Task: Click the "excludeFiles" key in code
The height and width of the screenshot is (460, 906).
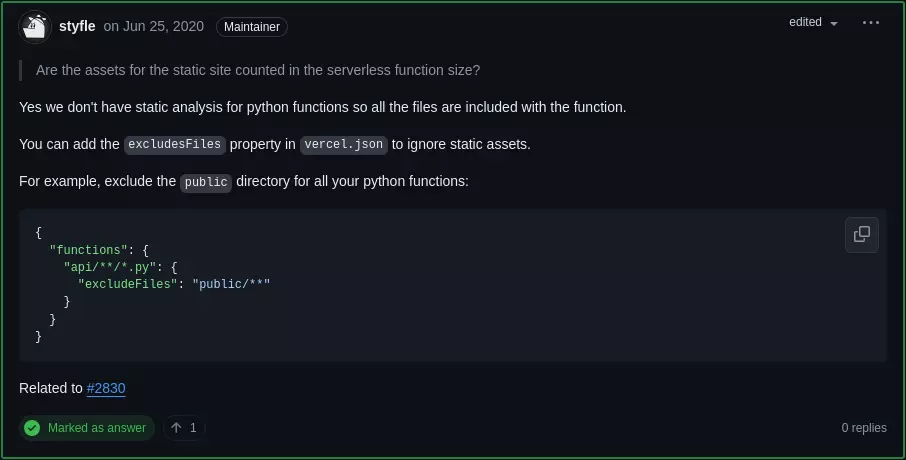Action: [x=127, y=284]
